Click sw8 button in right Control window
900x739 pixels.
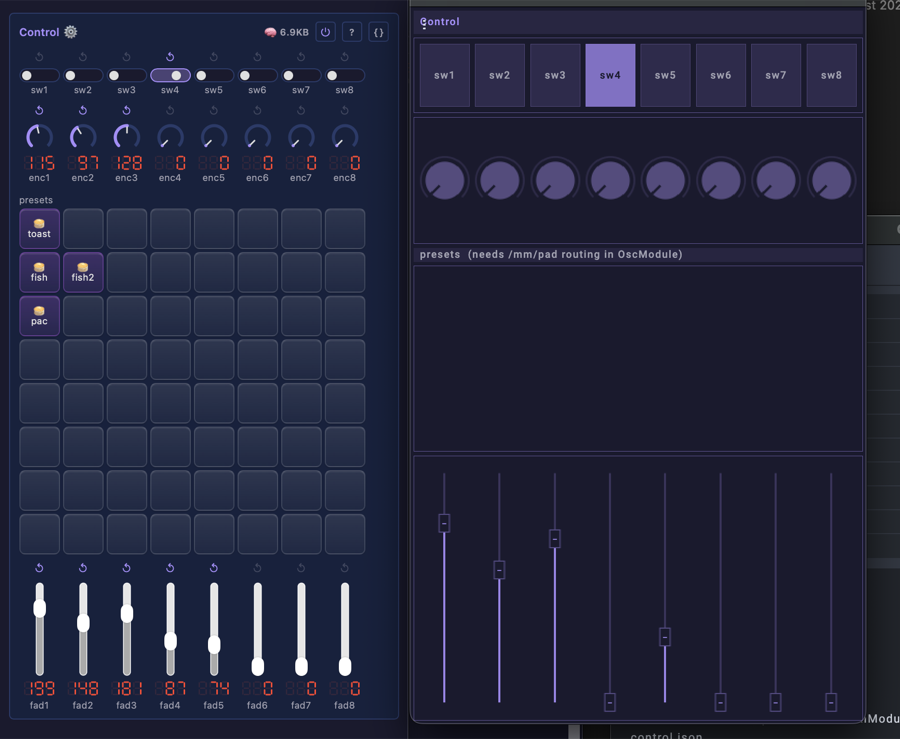pos(831,75)
